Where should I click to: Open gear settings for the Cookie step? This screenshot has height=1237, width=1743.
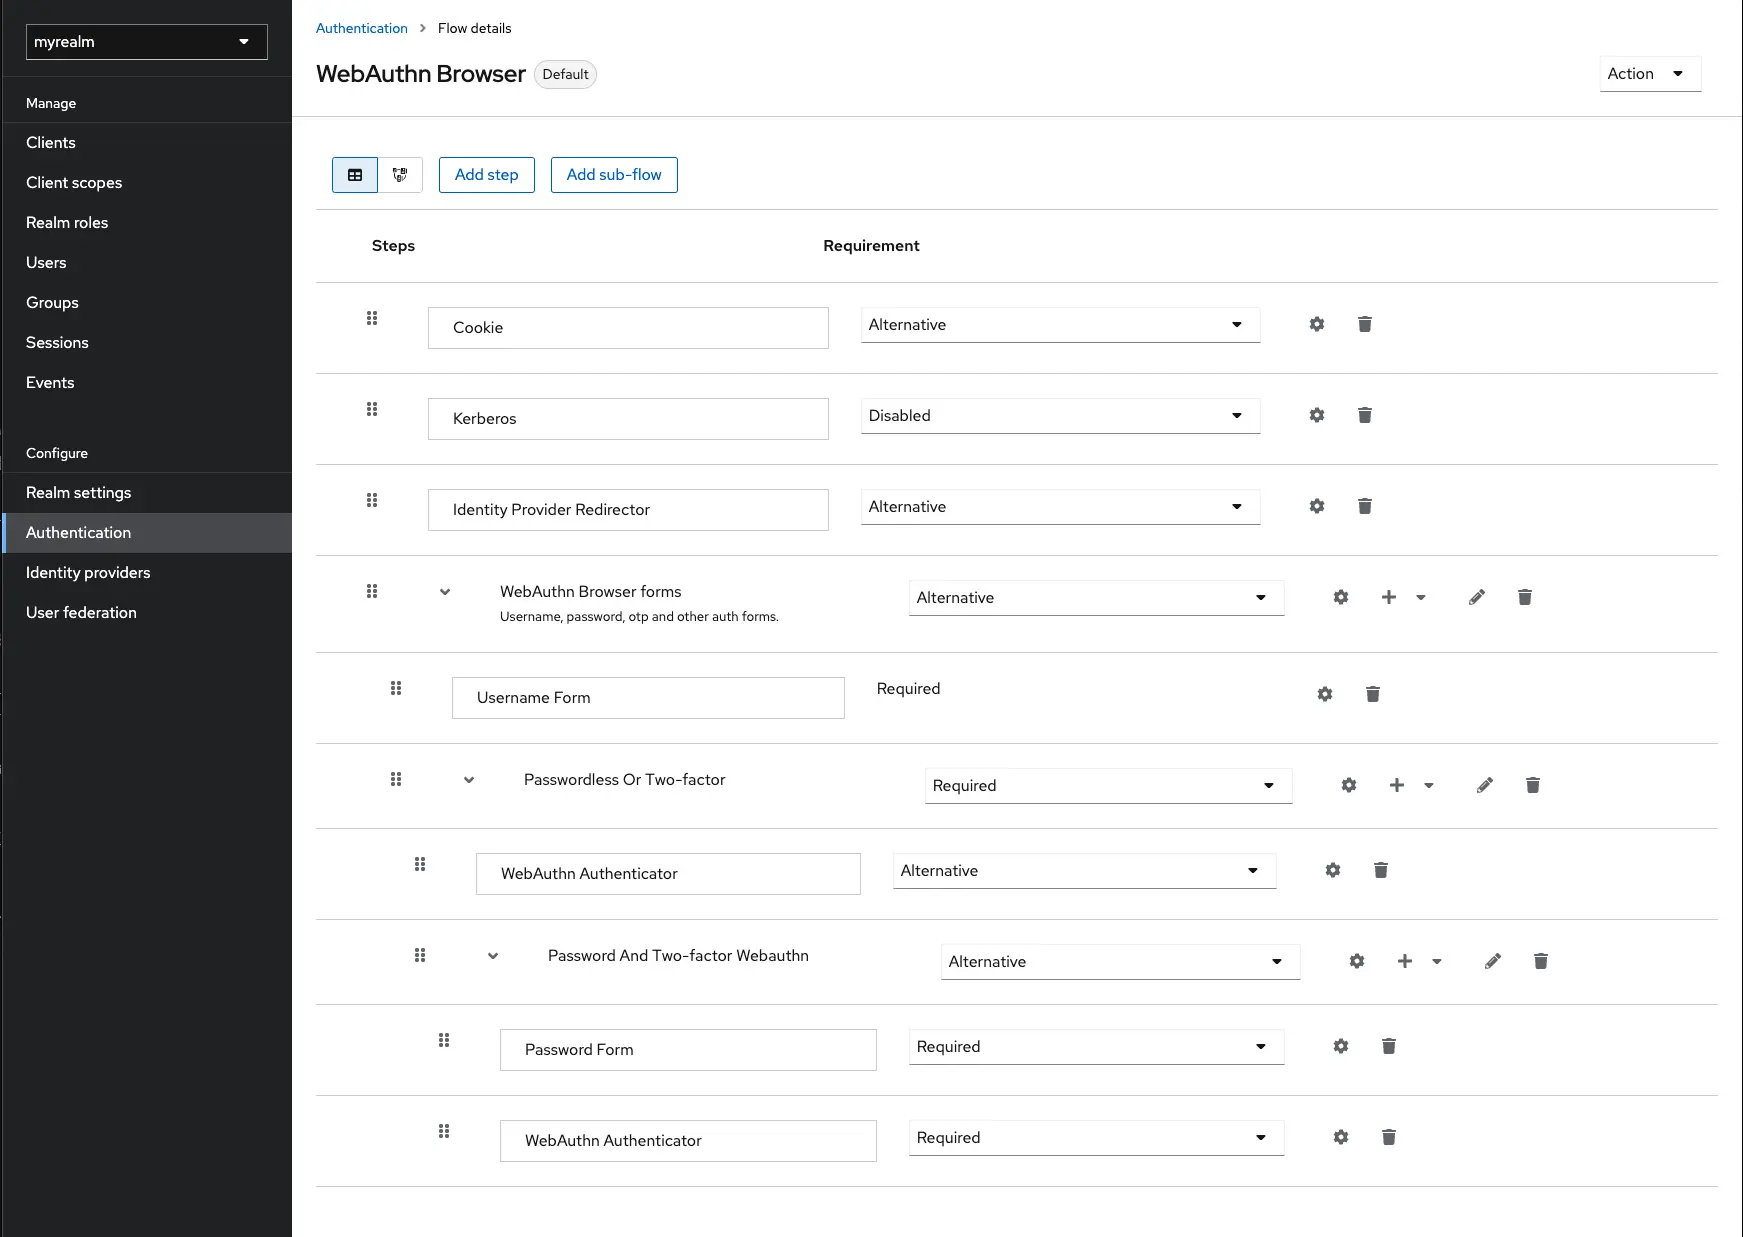coord(1316,324)
